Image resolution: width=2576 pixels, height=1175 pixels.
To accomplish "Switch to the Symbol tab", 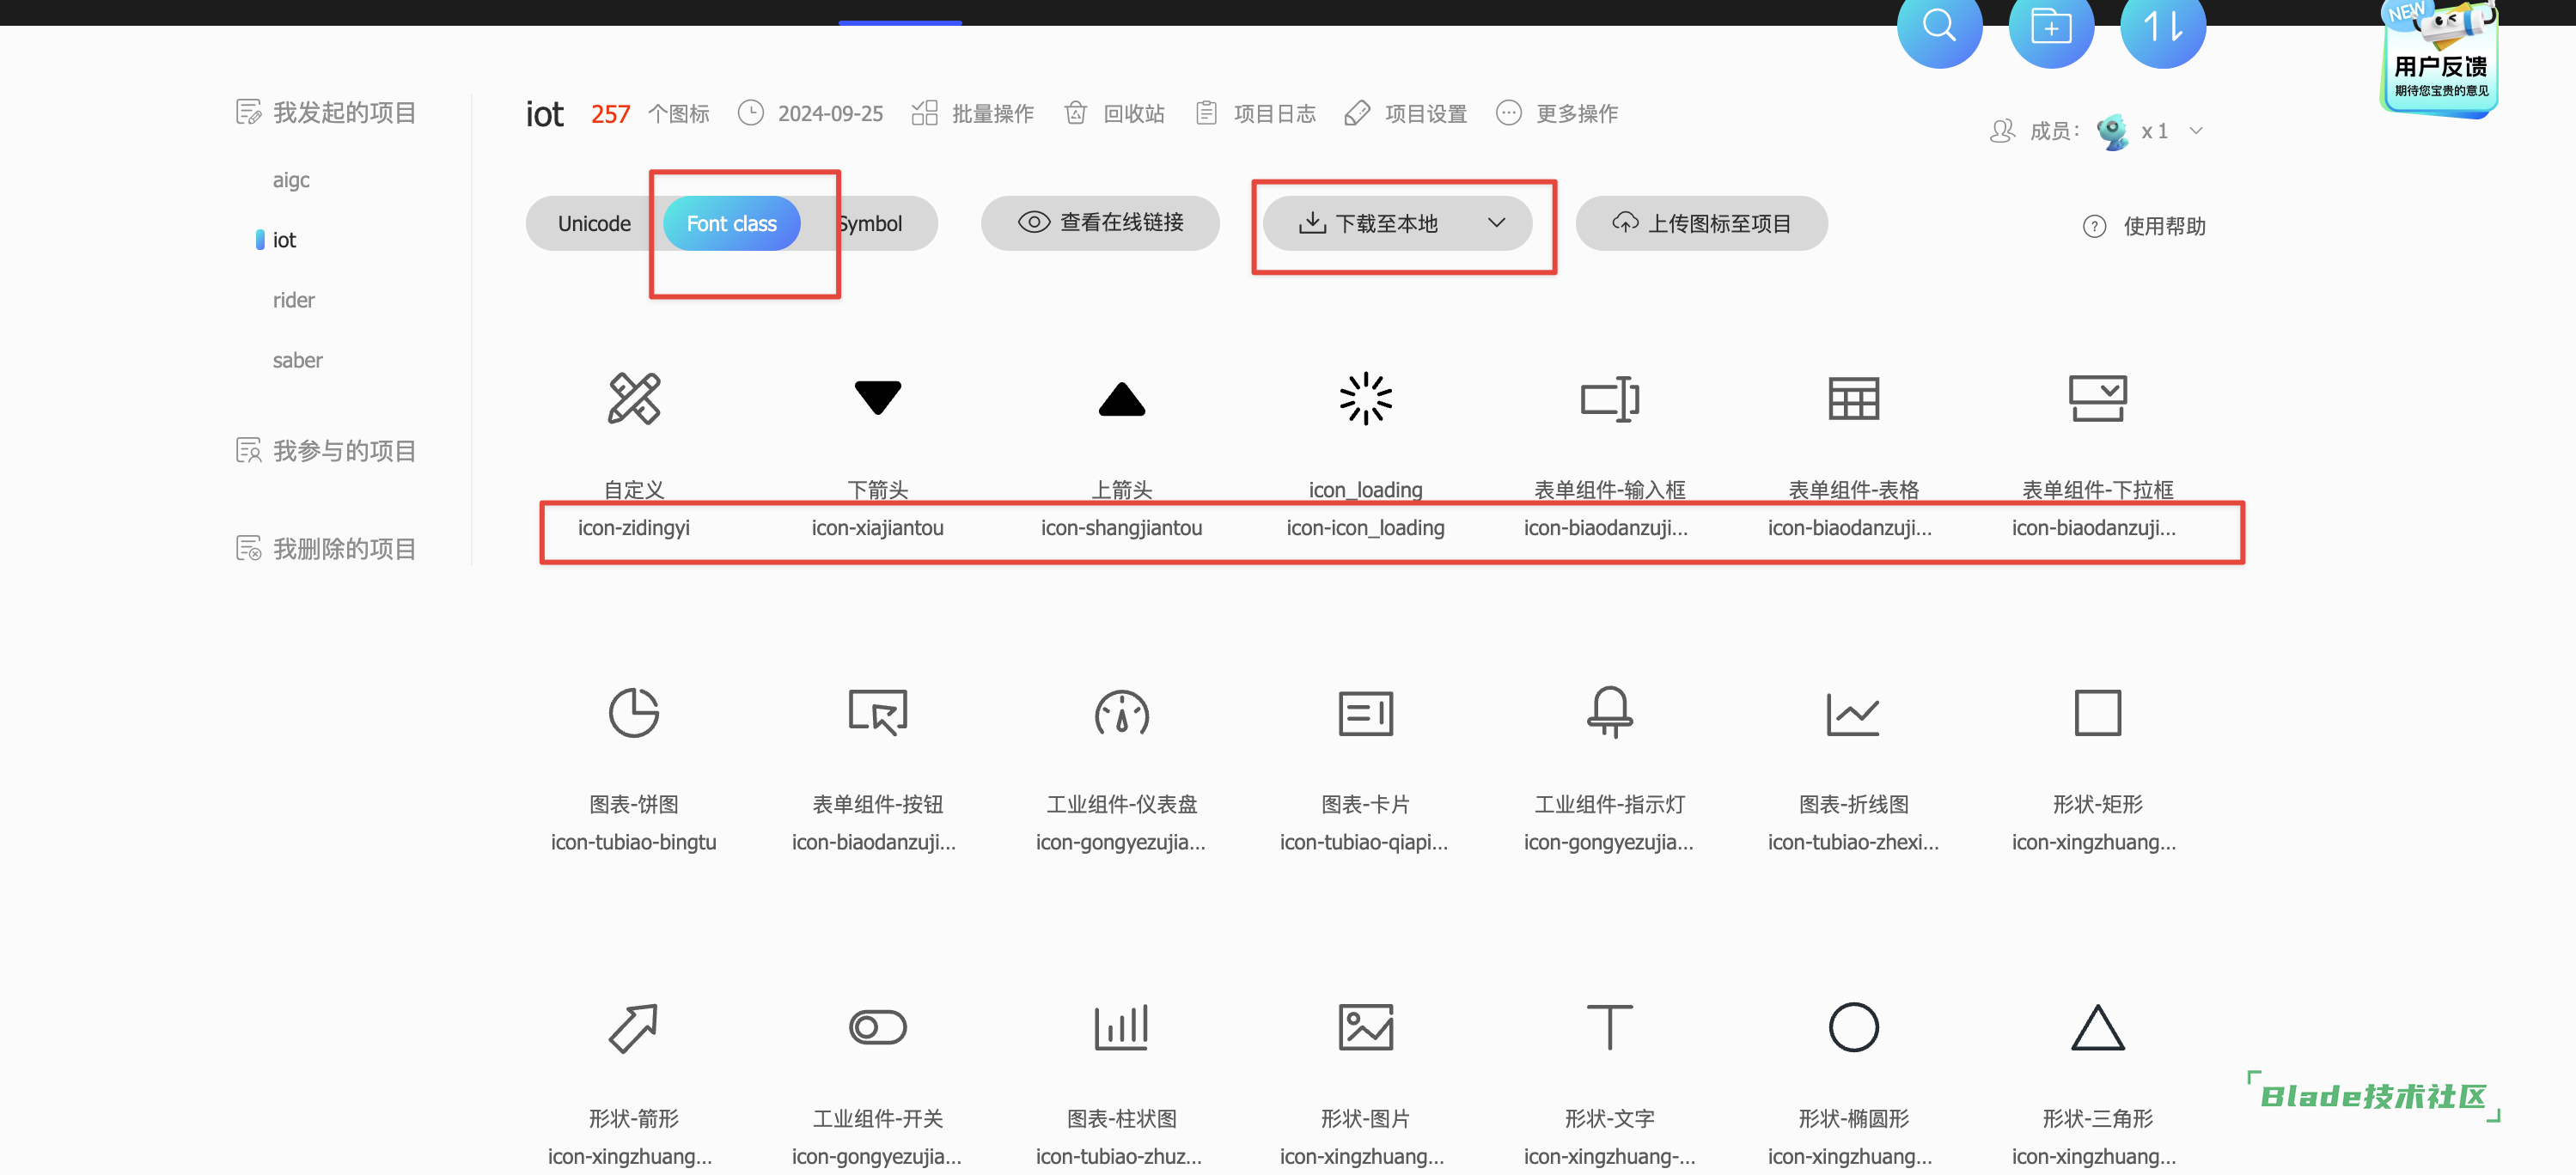I will 870,223.
